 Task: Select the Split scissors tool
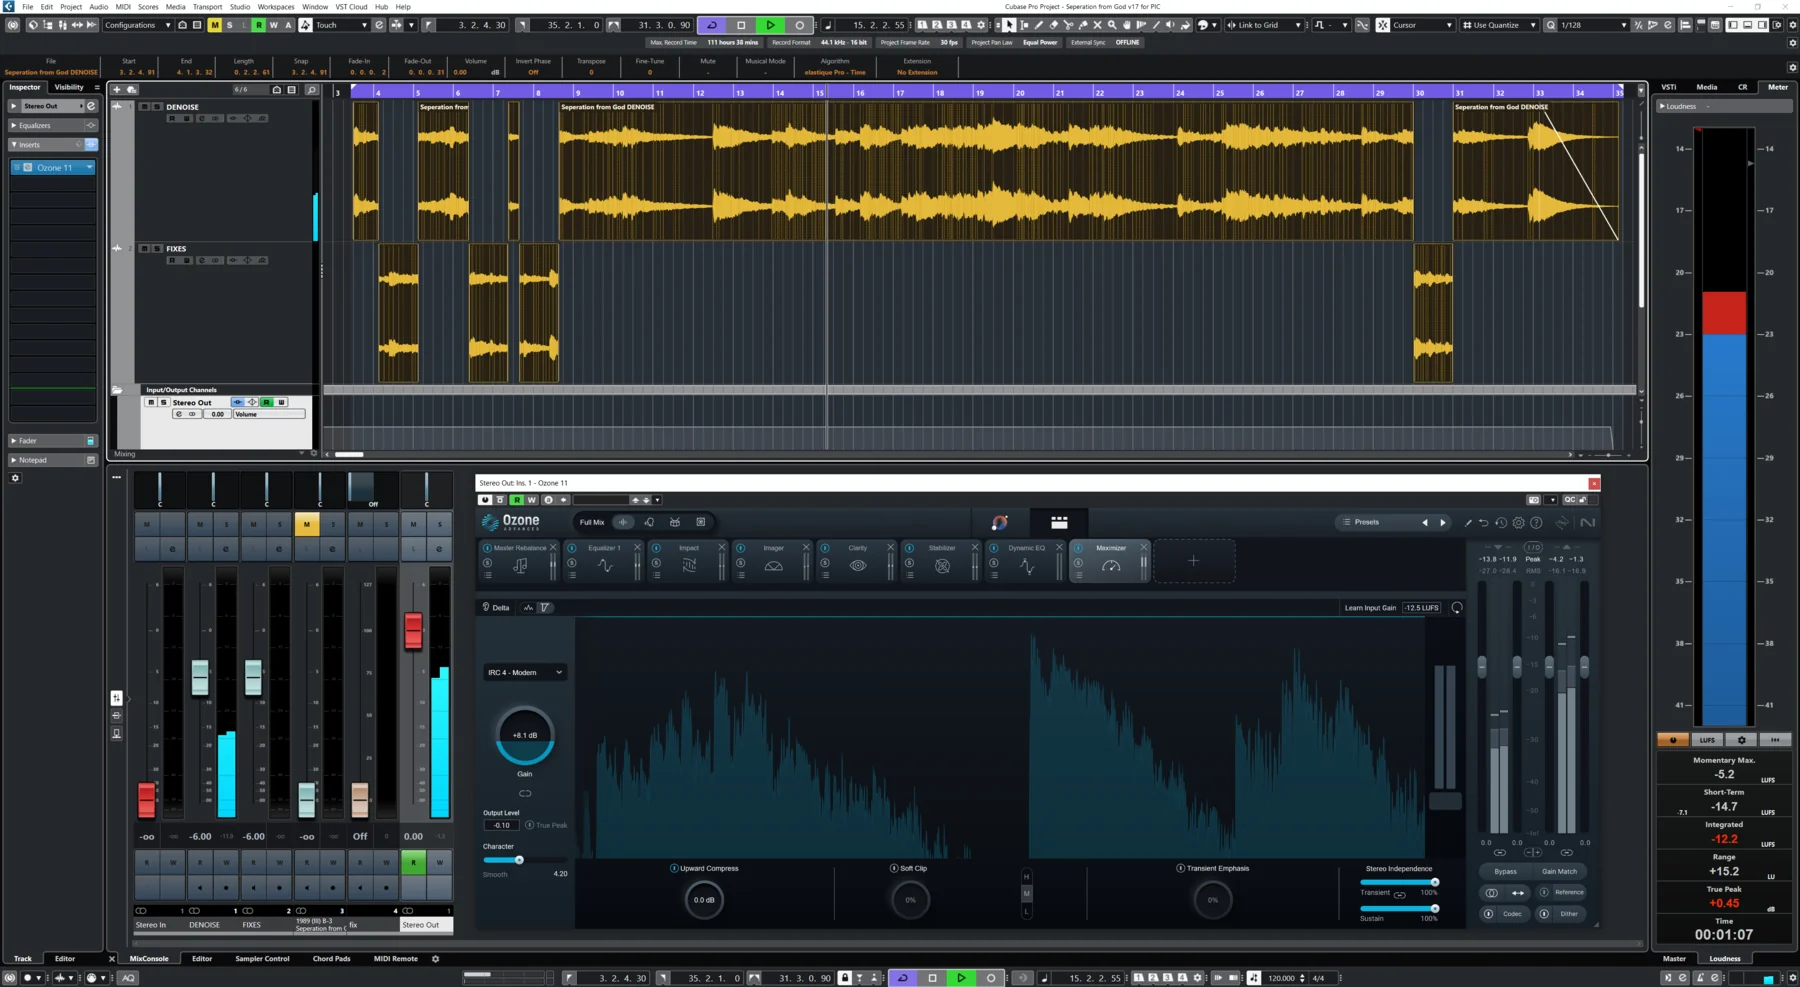point(1068,25)
